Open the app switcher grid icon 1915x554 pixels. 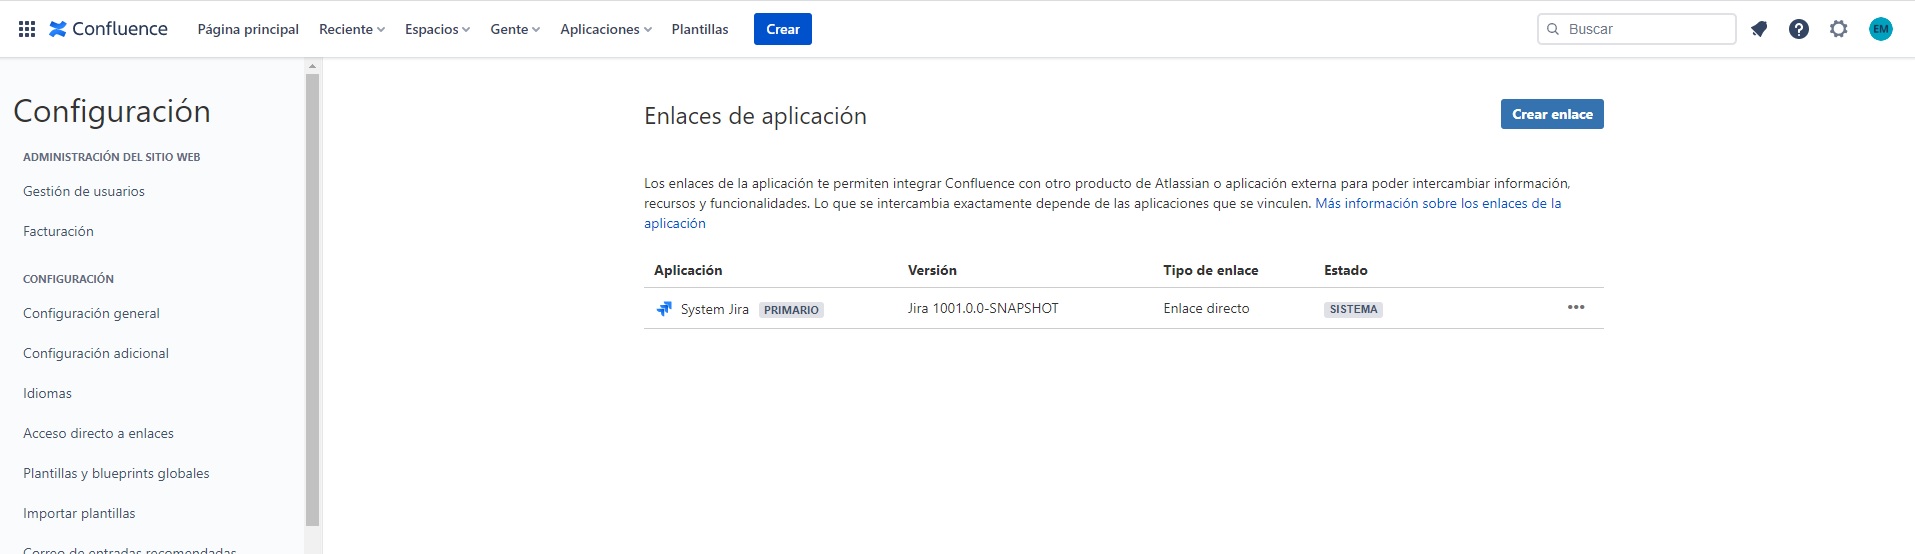[27, 29]
